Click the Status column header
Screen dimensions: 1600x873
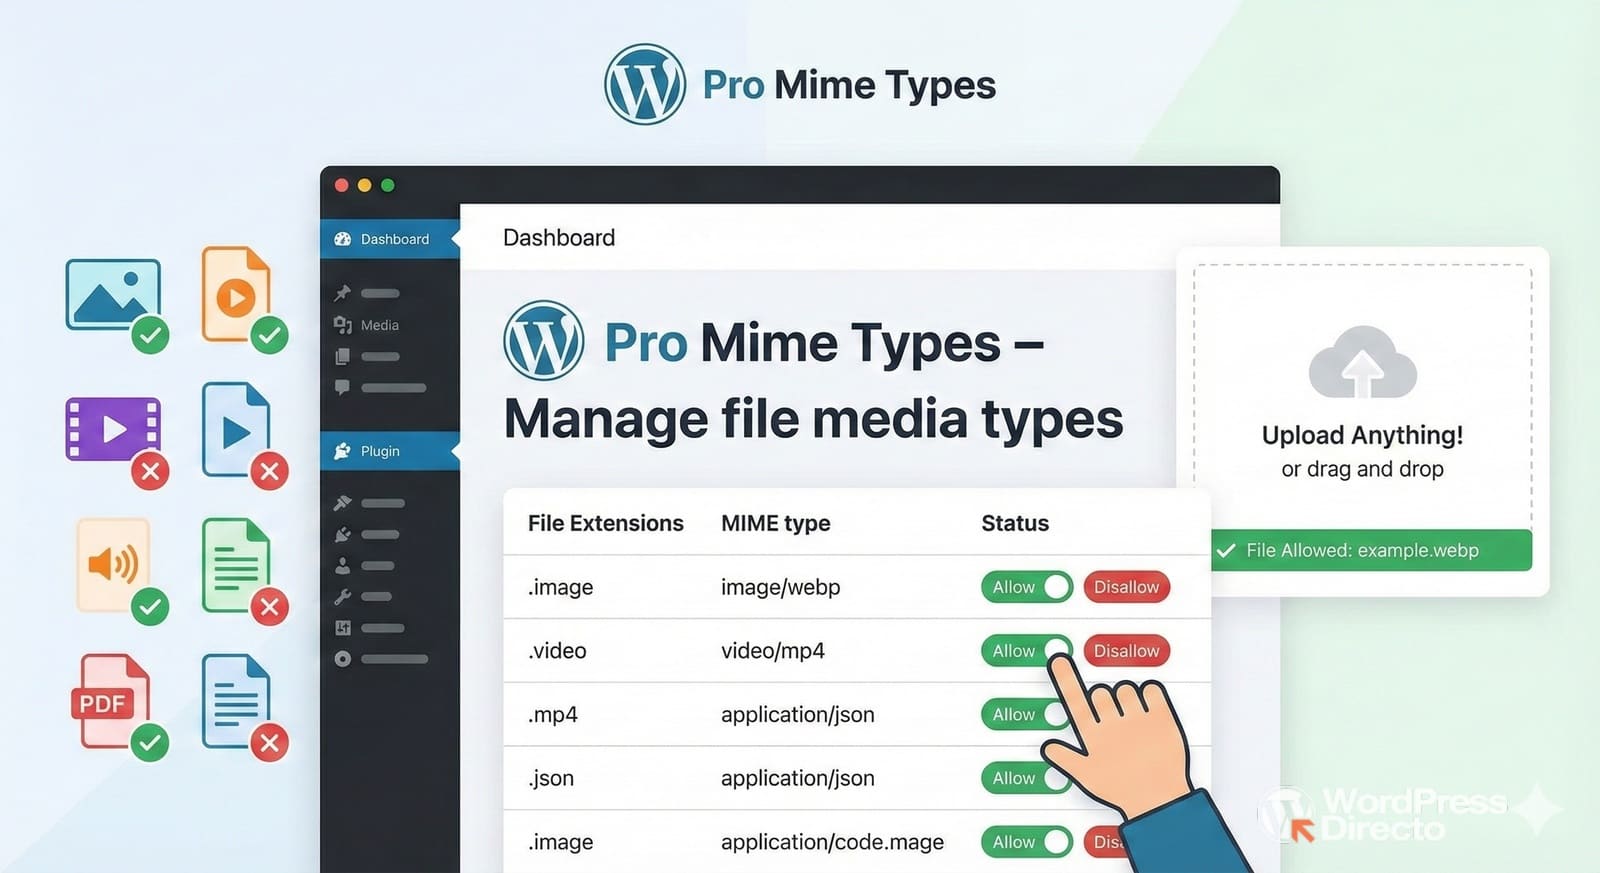(1014, 523)
